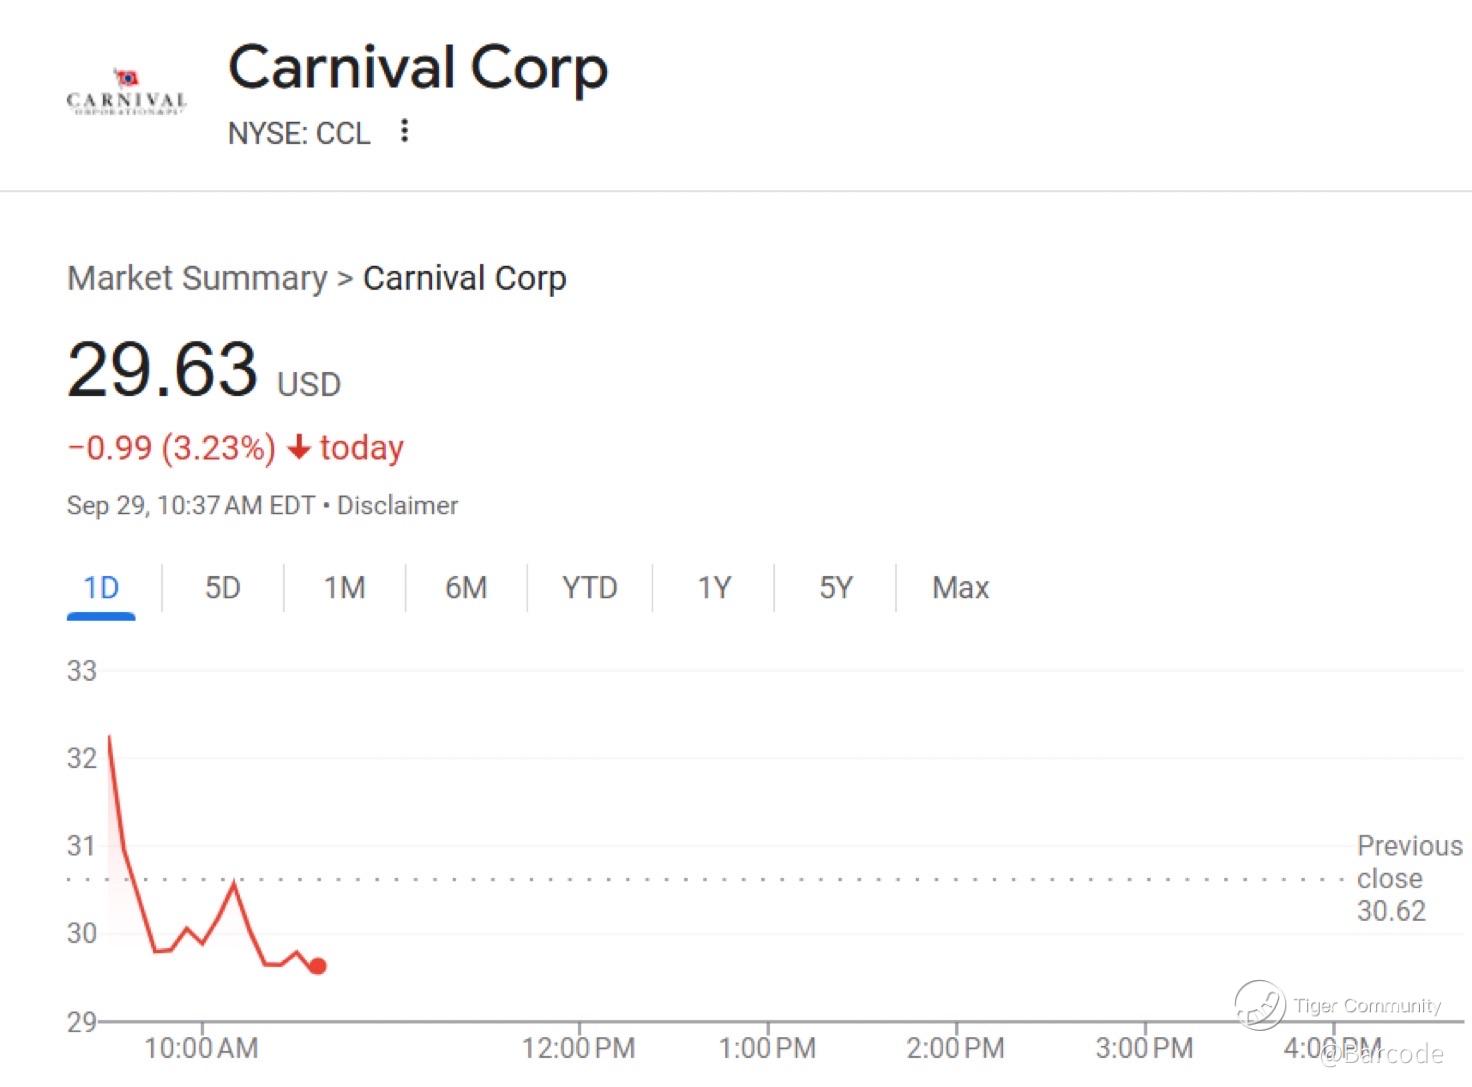The image size is (1472, 1087).
Task: Click the red down arrow icon
Action: 298,447
